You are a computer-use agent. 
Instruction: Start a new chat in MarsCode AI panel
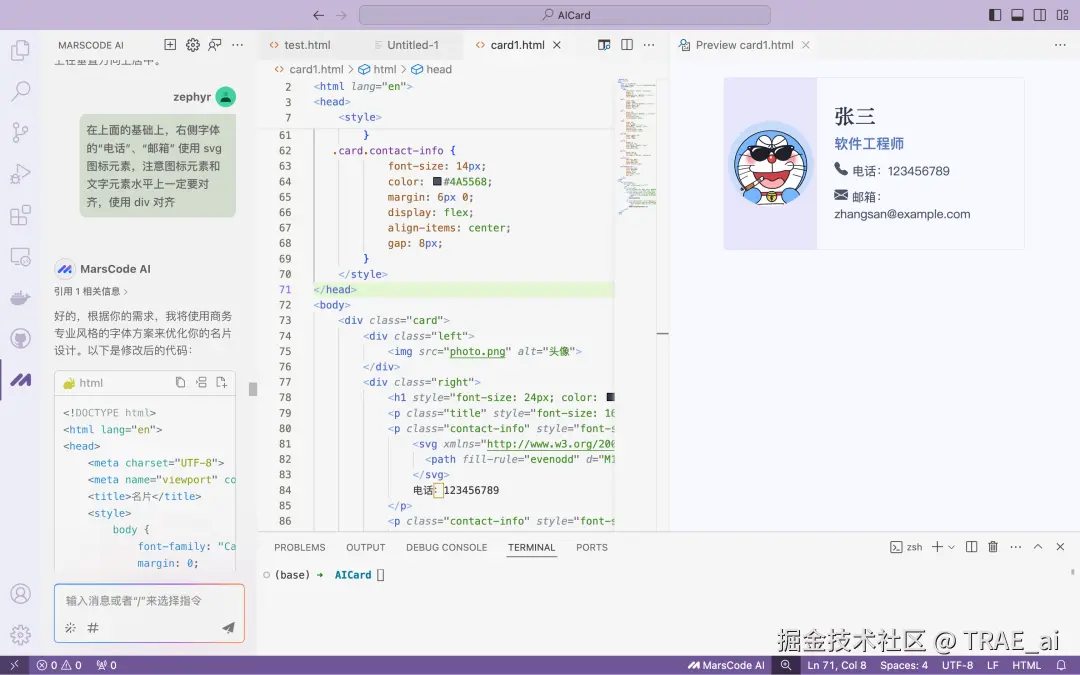tap(170, 45)
